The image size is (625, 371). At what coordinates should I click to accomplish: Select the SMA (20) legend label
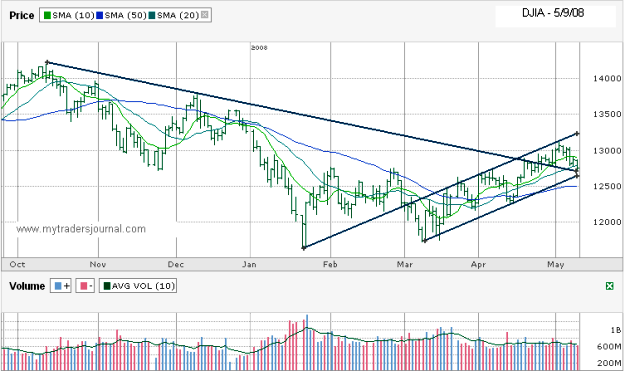[x=178, y=16]
